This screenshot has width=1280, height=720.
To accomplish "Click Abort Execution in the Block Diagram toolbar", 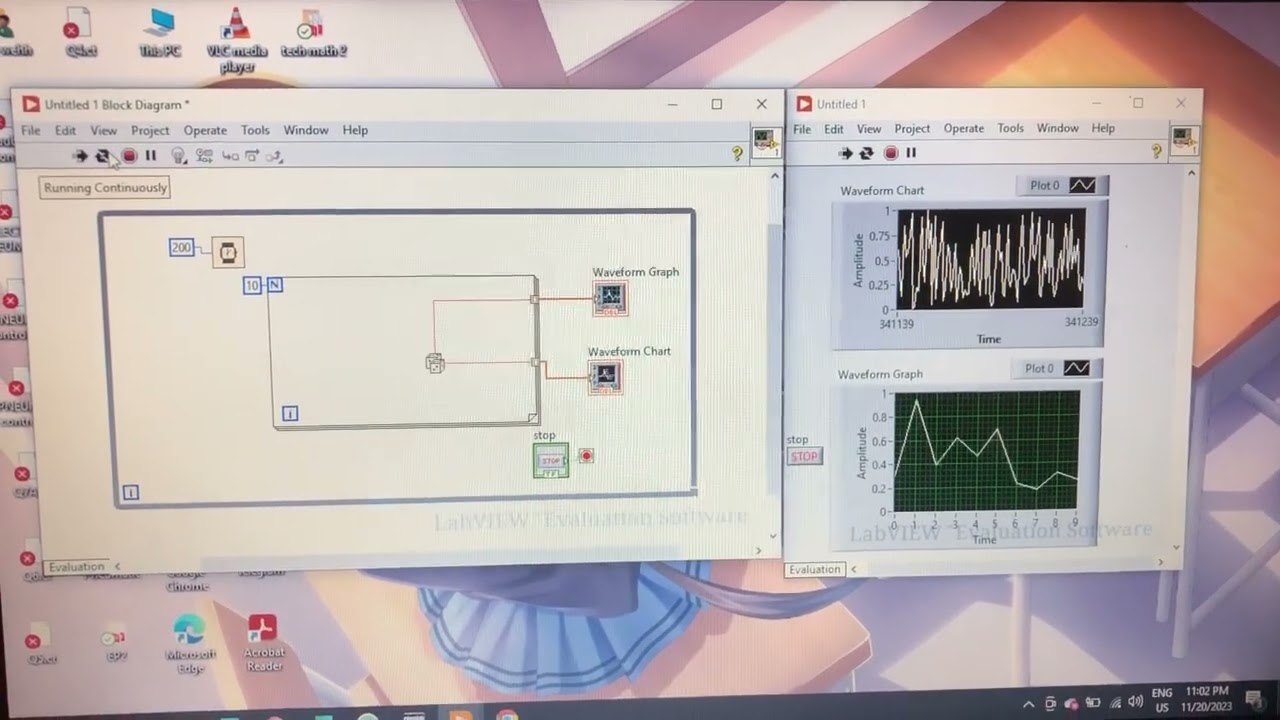I will [129, 155].
